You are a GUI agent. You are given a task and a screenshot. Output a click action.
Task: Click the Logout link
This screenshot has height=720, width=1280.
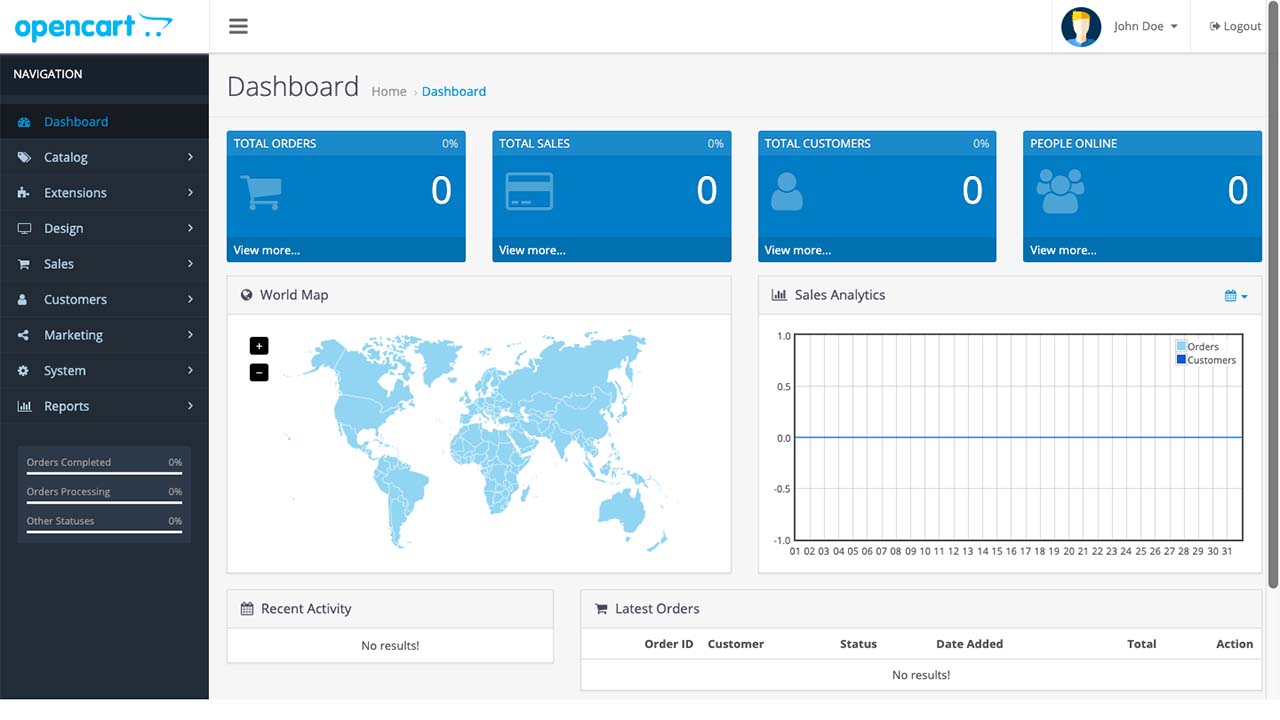[1235, 27]
